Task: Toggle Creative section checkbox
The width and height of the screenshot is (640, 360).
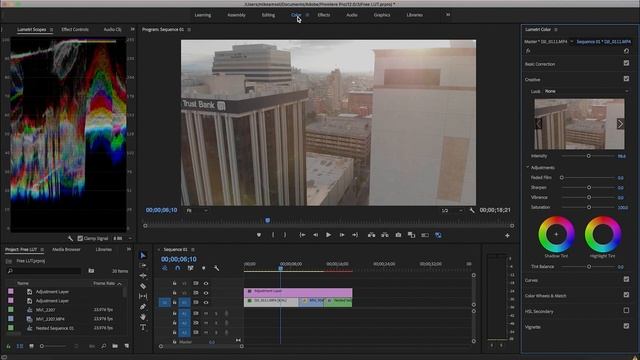Action: pos(627,79)
